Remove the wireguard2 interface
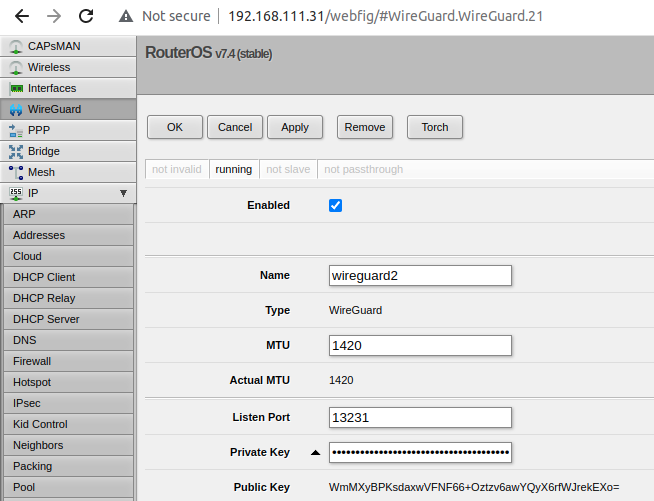654x501 pixels. click(365, 127)
